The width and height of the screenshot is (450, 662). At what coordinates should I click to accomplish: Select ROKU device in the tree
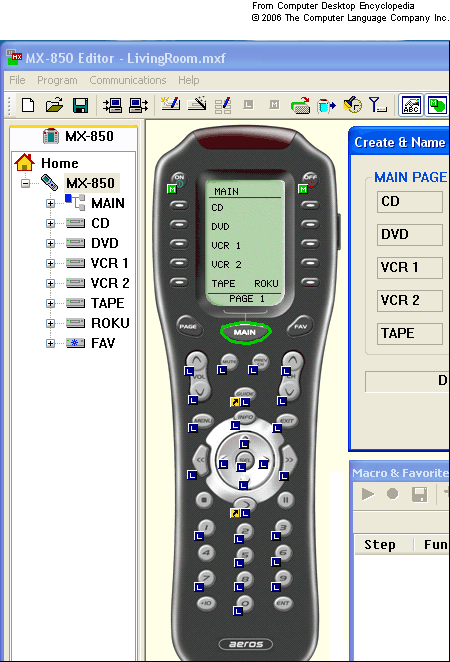(110, 323)
